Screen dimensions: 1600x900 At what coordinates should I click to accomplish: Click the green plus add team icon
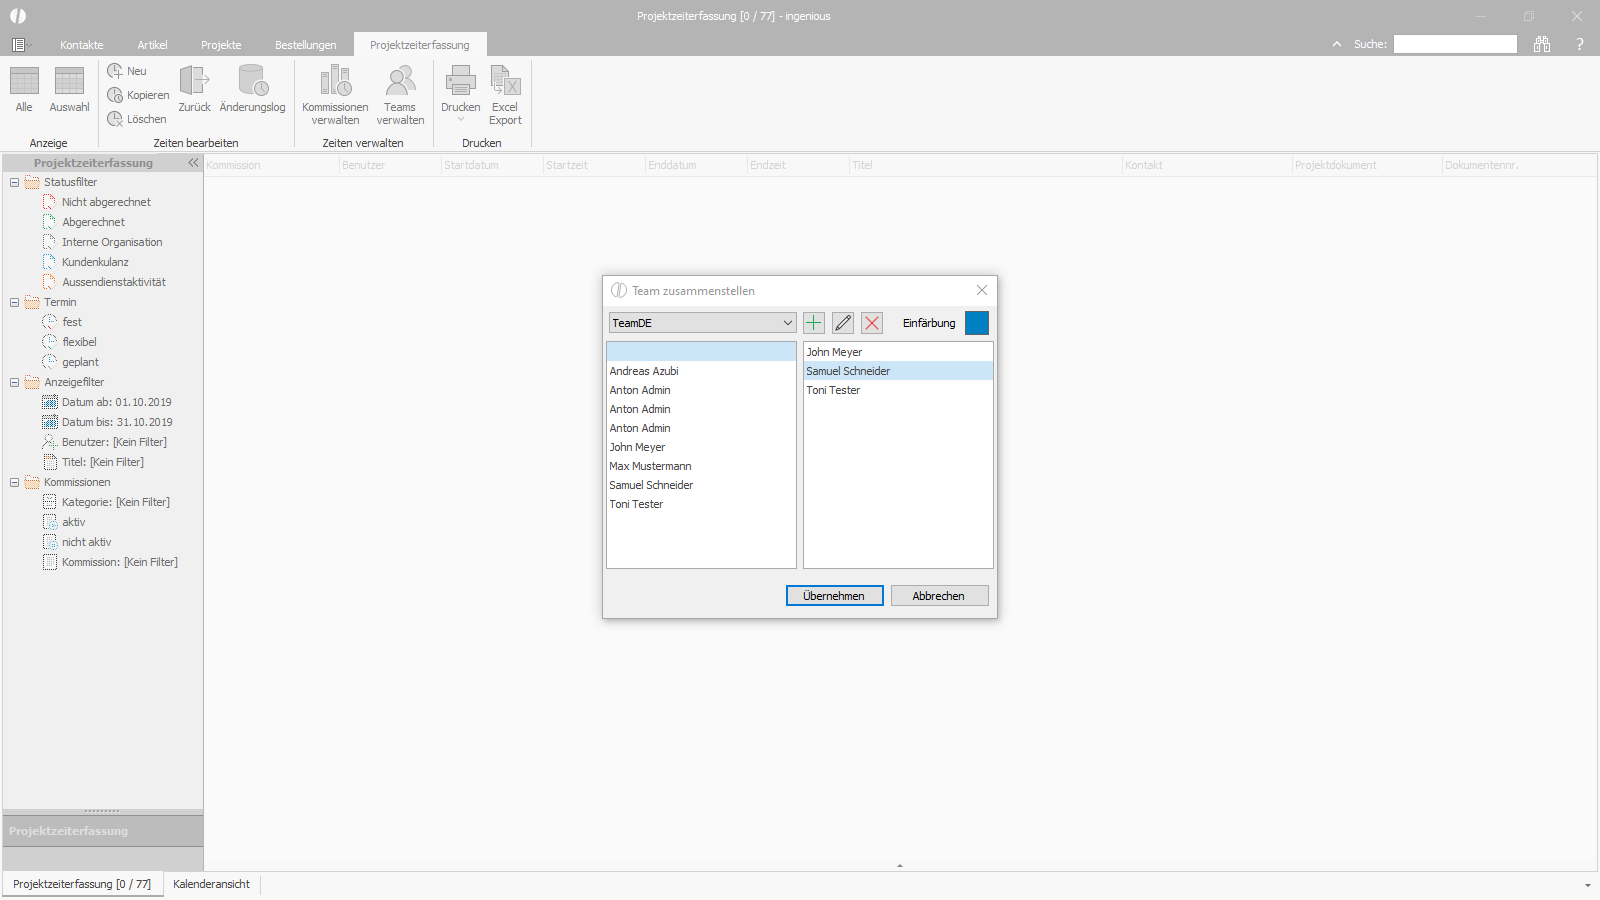[x=814, y=323]
